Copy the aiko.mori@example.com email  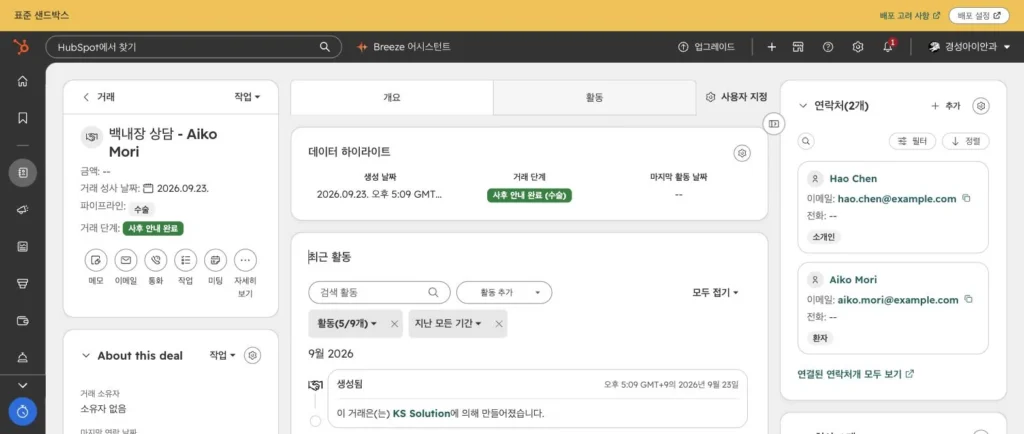point(968,300)
